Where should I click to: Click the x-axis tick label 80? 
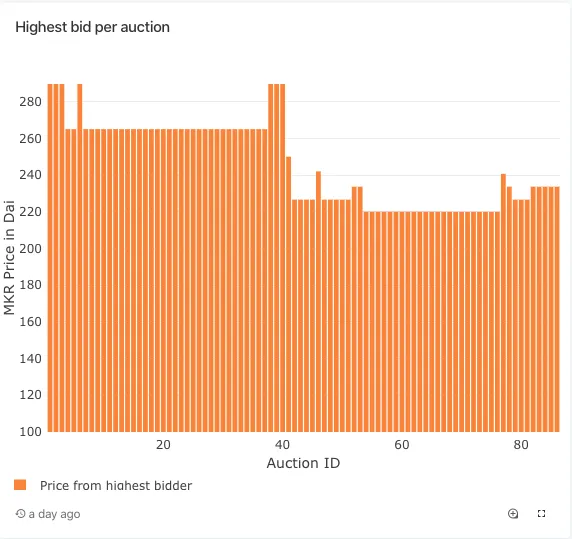[521, 445]
